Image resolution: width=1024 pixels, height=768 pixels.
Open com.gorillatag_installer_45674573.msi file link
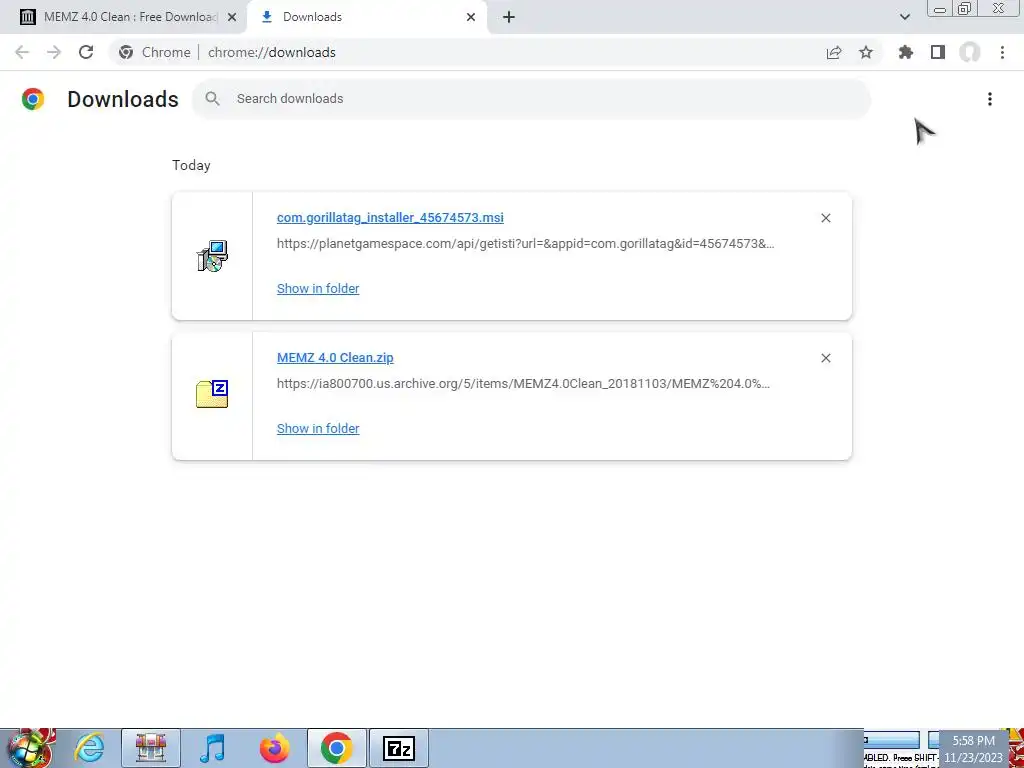click(390, 217)
